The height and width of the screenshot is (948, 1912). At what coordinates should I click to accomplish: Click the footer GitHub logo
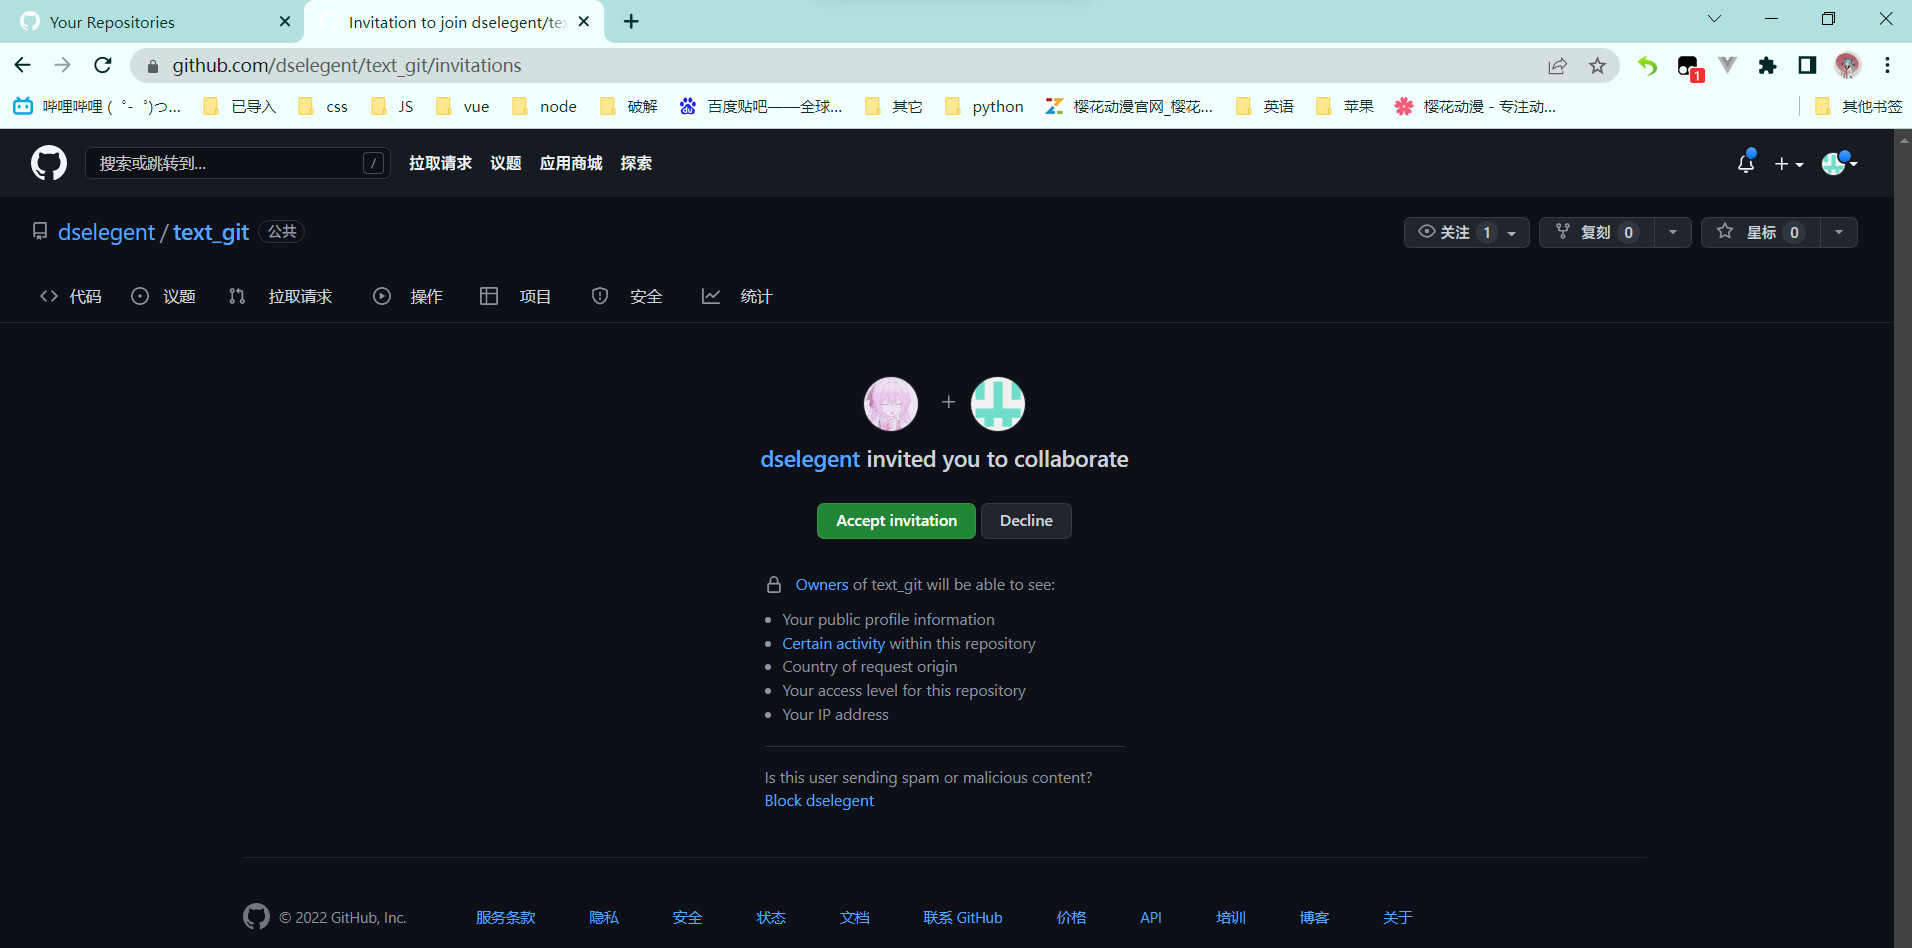click(256, 917)
